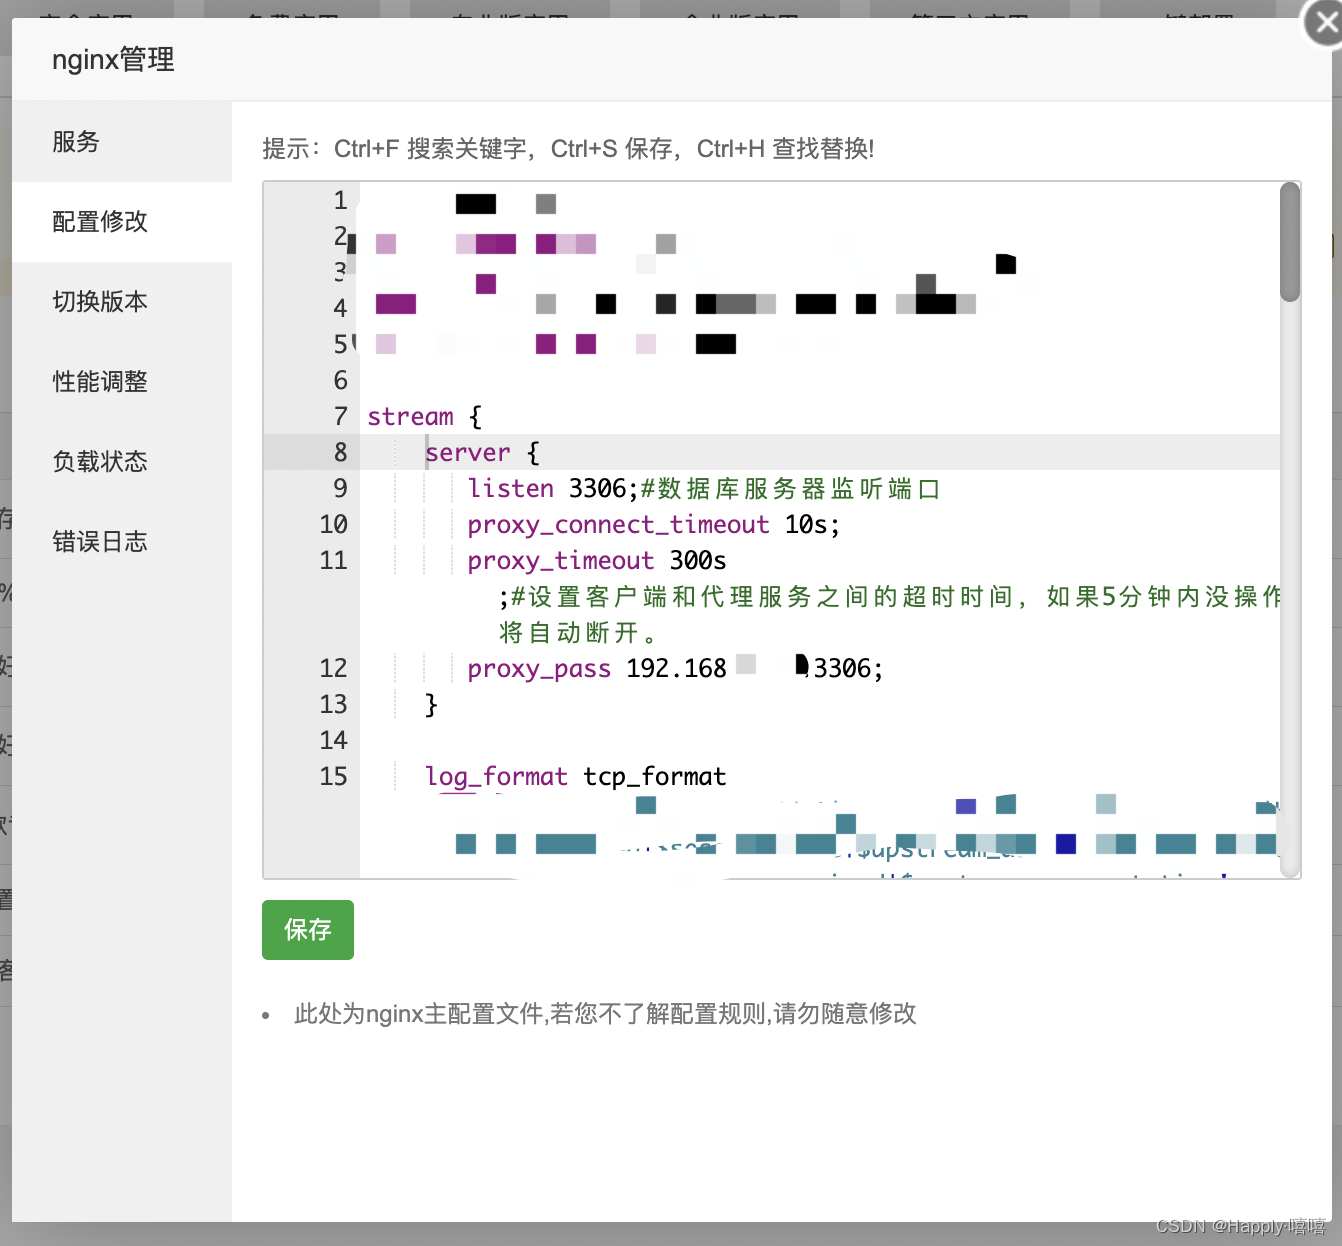The image size is (1342, 1246).
Task: Grab the editor vertical scrollbar thumb
Action: [1290, 242]
